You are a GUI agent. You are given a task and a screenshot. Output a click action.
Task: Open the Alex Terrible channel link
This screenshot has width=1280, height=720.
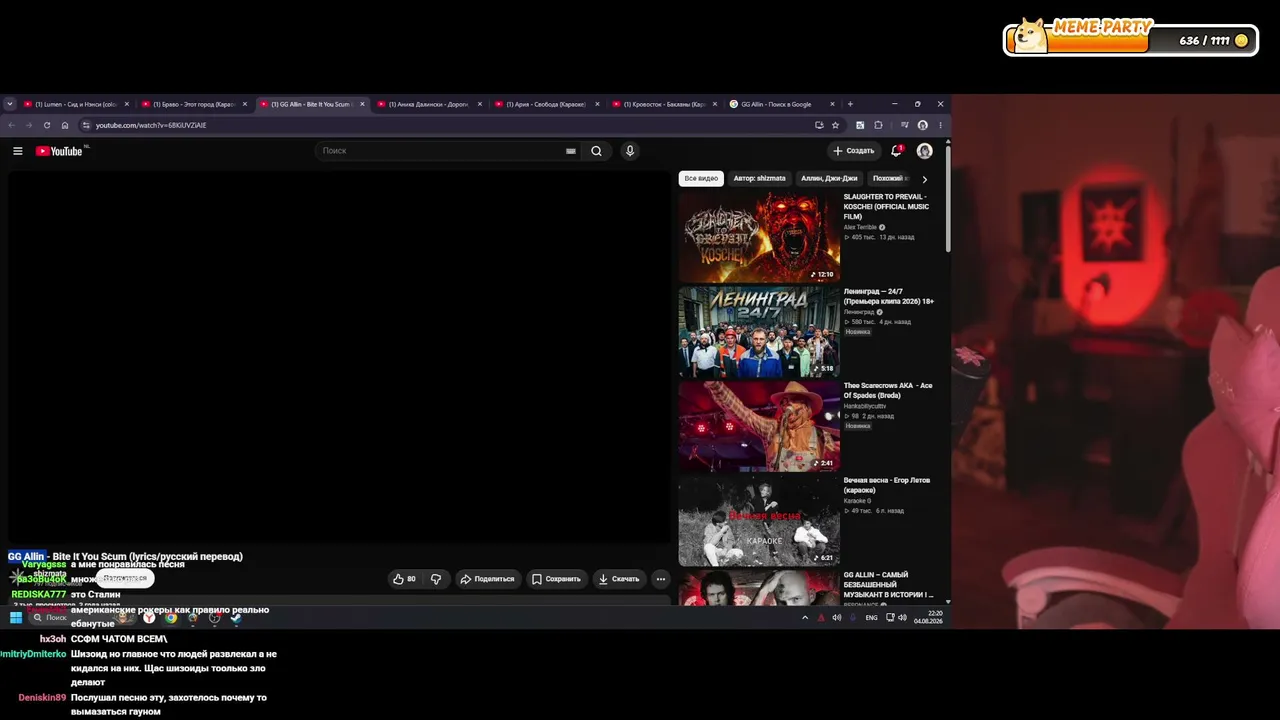(860, 227)
